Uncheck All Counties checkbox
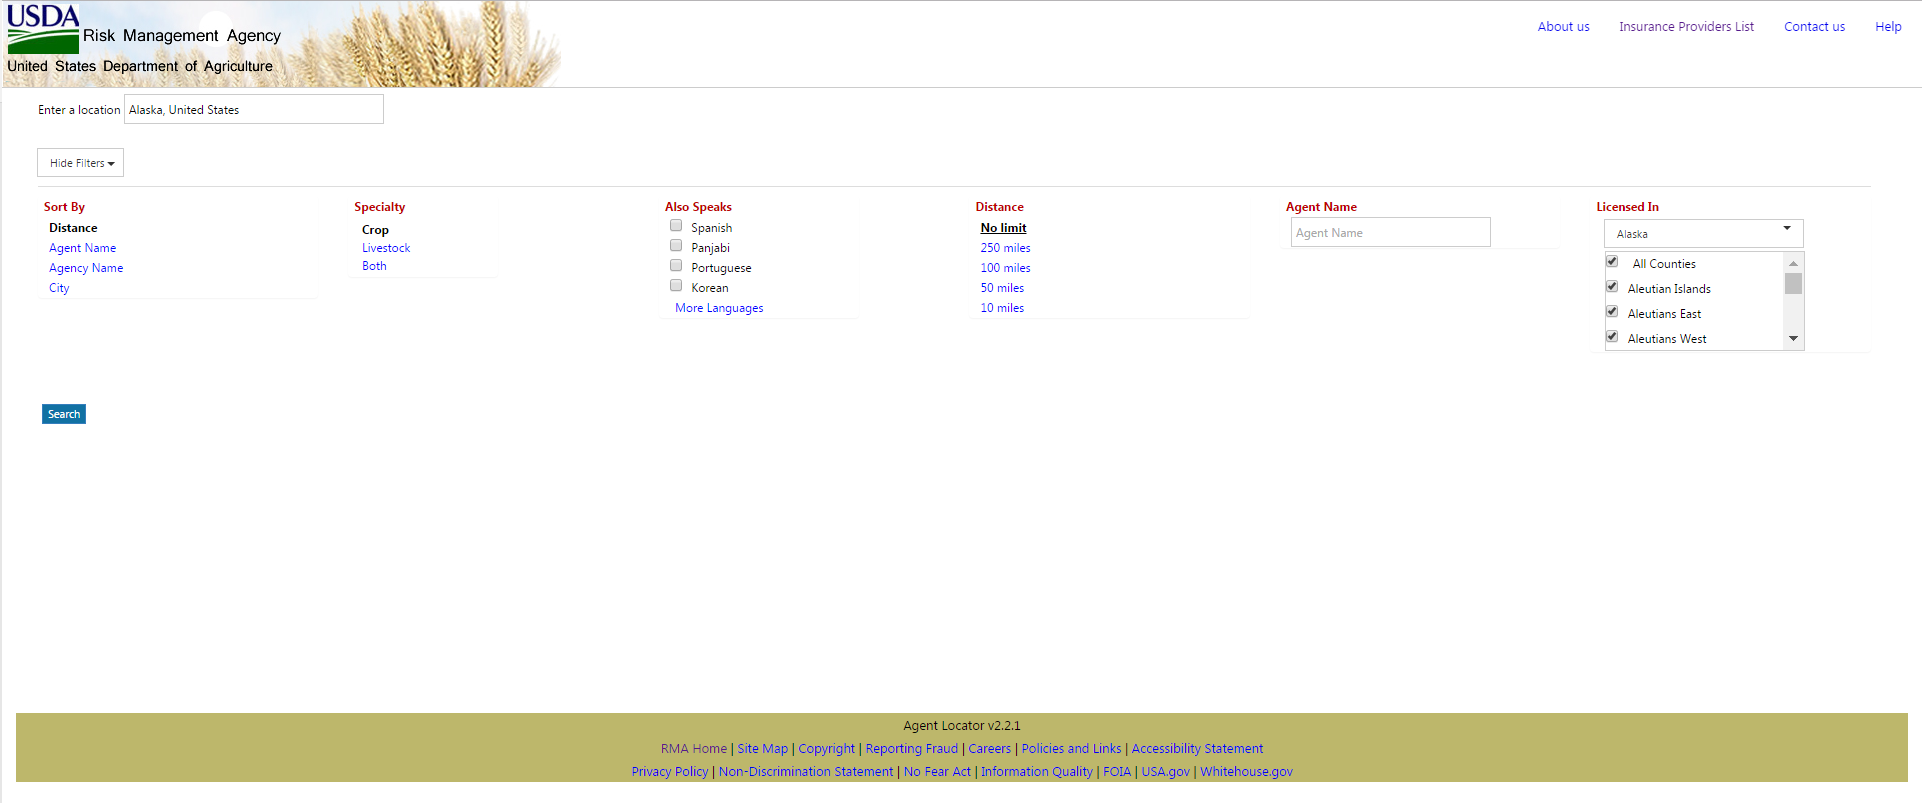 pos(1612,262)
